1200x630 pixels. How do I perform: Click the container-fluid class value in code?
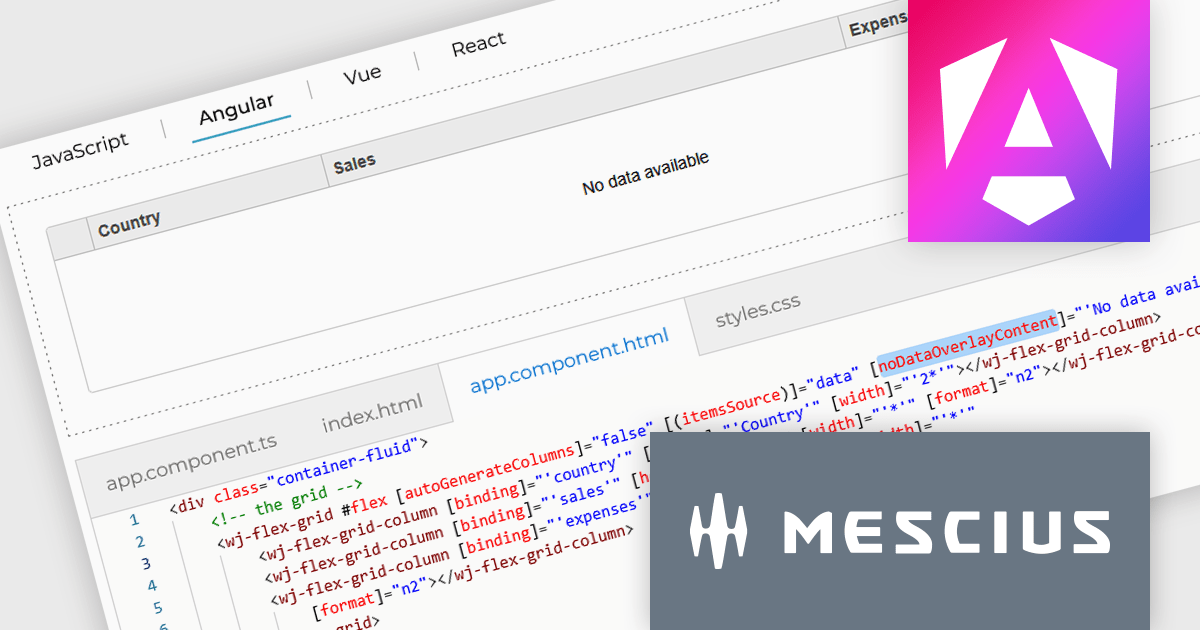tap(347, 462)
